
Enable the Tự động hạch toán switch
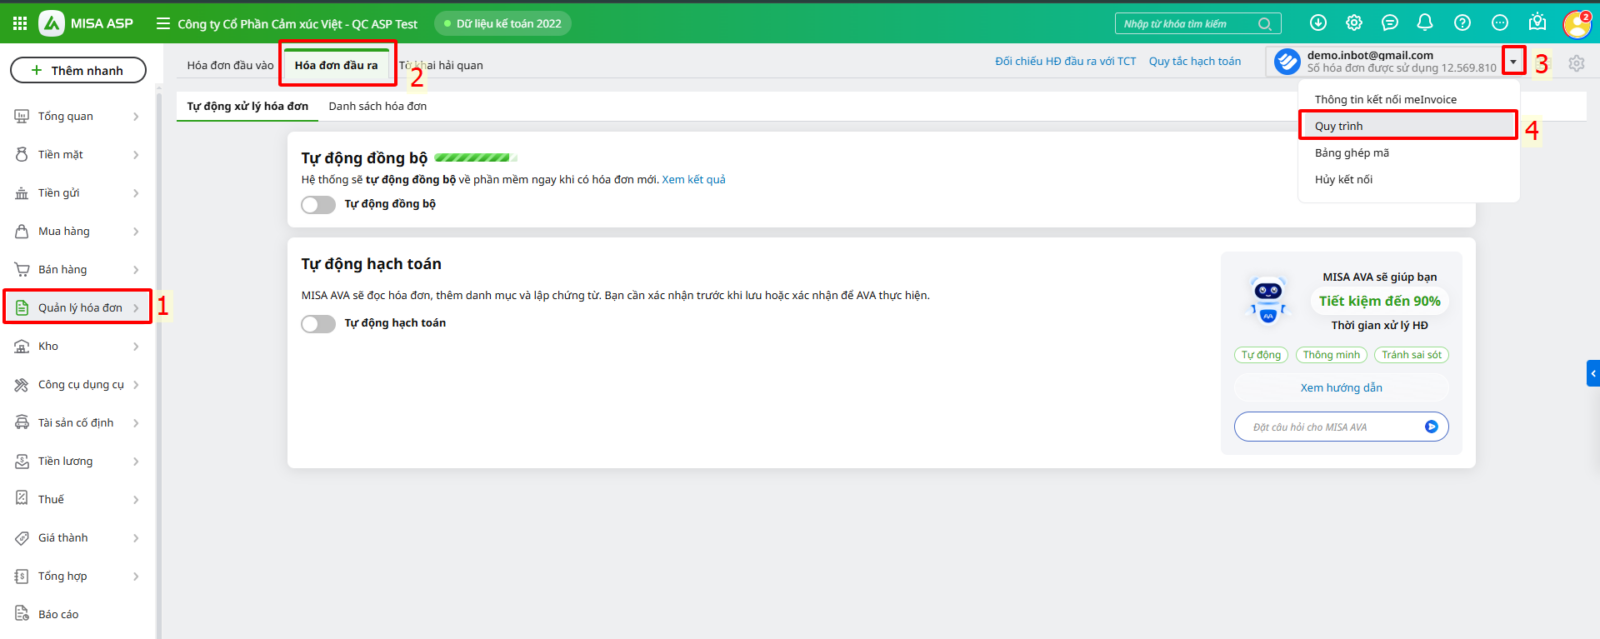point(318,324)
